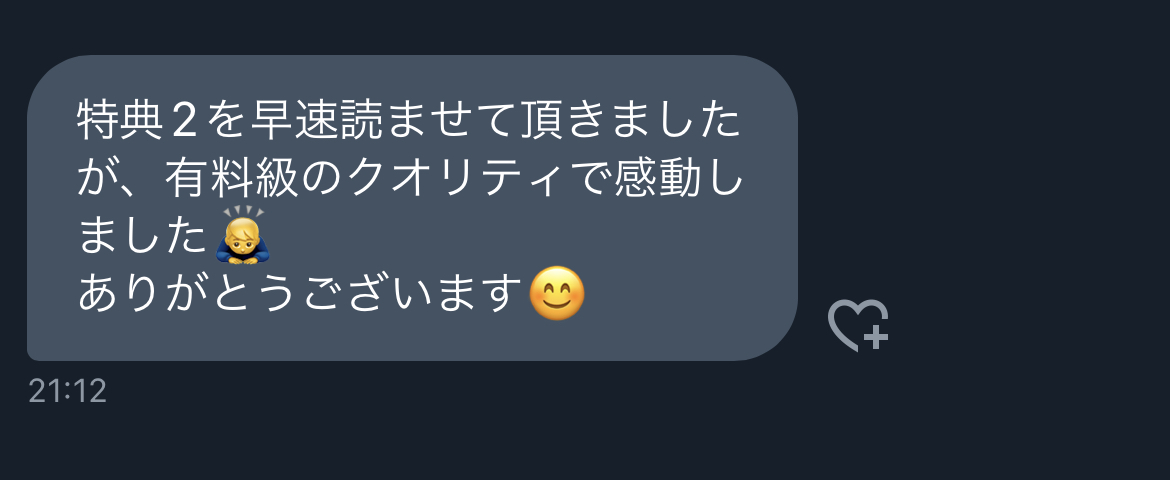Click the smiling face emoji
The width and height of the screenshot is (1170, 480).
point(557,293)
